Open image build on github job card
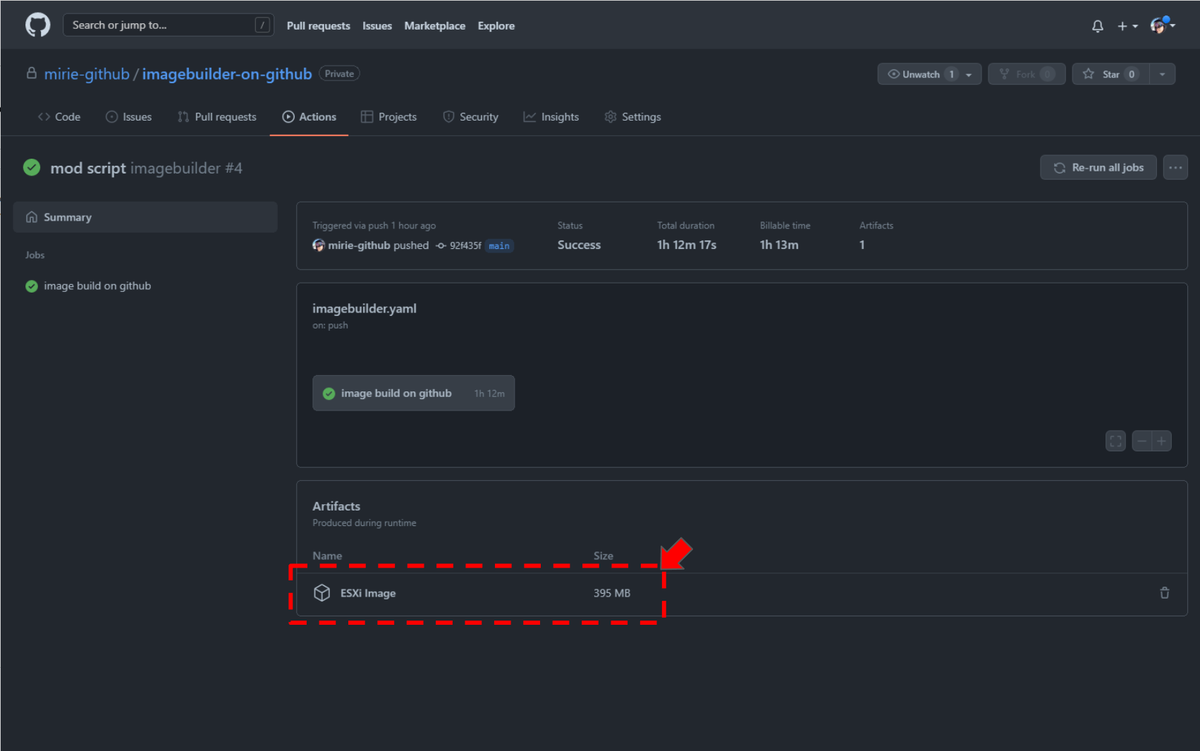The width and height of the screenshot is (1200, 751). (x=414, y=393)
